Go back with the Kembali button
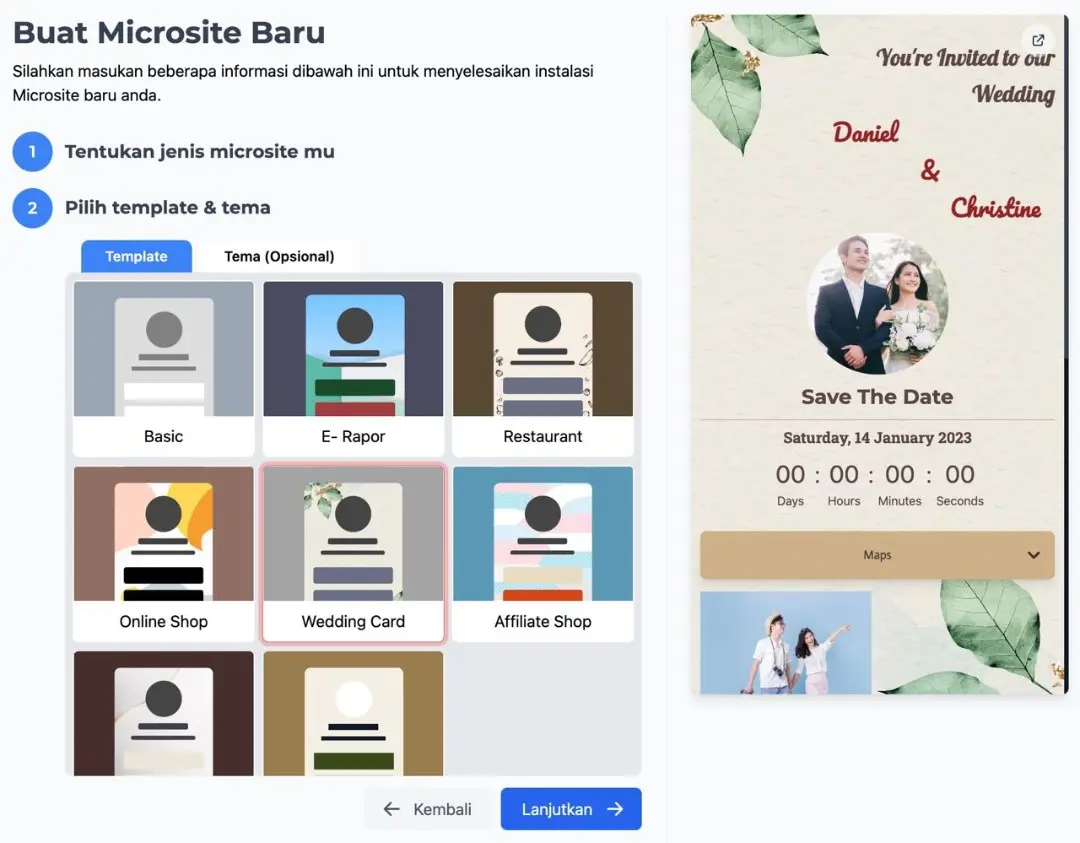Screen dimensions: 1080x843 coord(428,809)
